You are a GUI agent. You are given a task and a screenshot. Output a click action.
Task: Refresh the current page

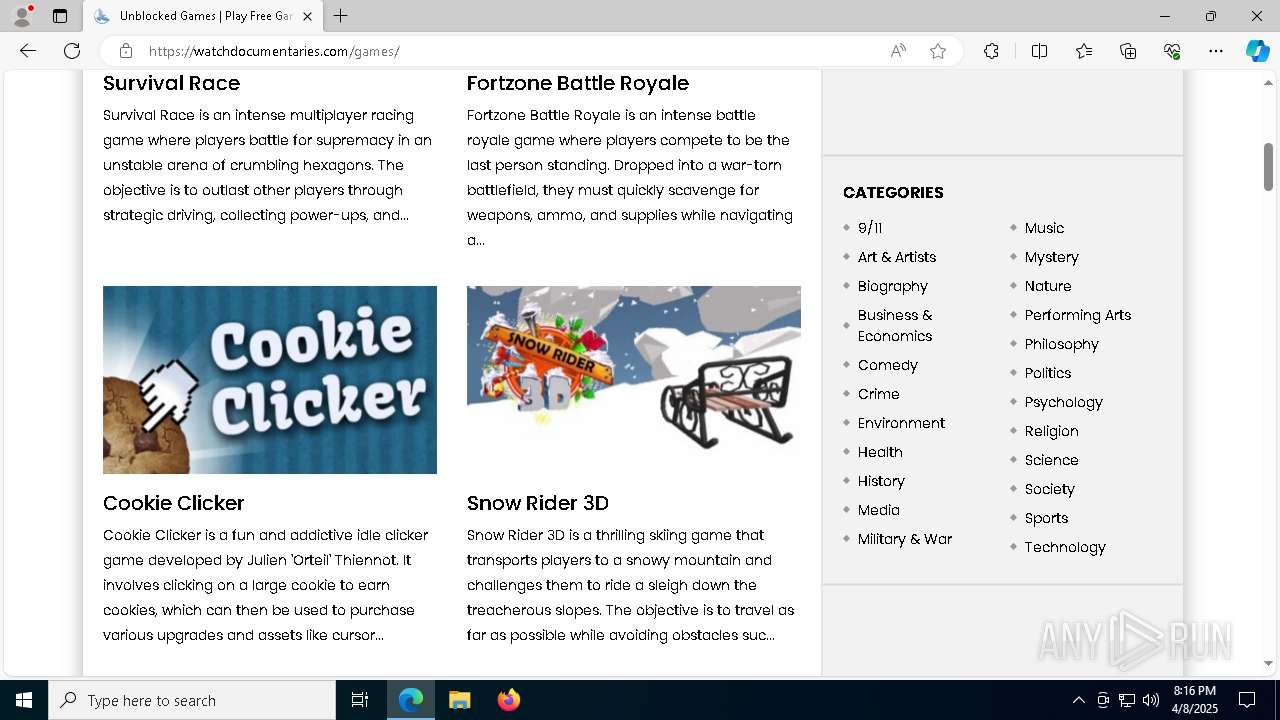(72, 51)
